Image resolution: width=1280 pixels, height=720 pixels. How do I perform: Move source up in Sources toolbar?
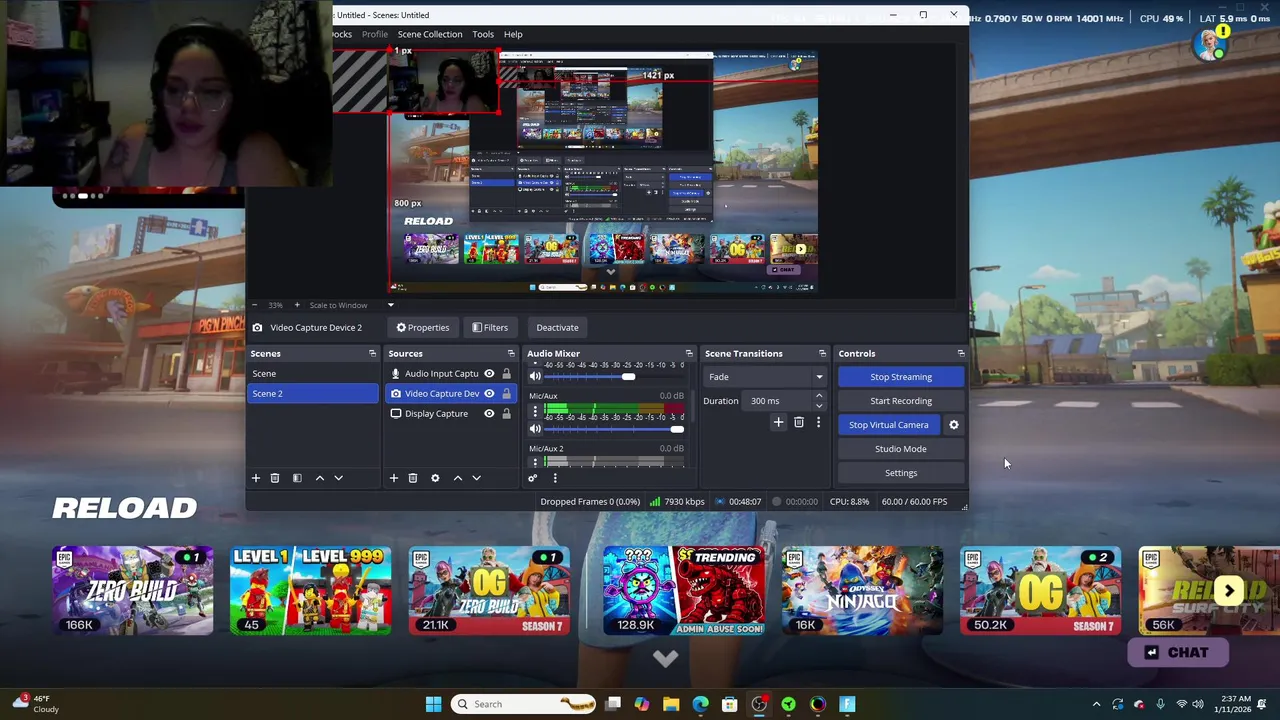458,478
